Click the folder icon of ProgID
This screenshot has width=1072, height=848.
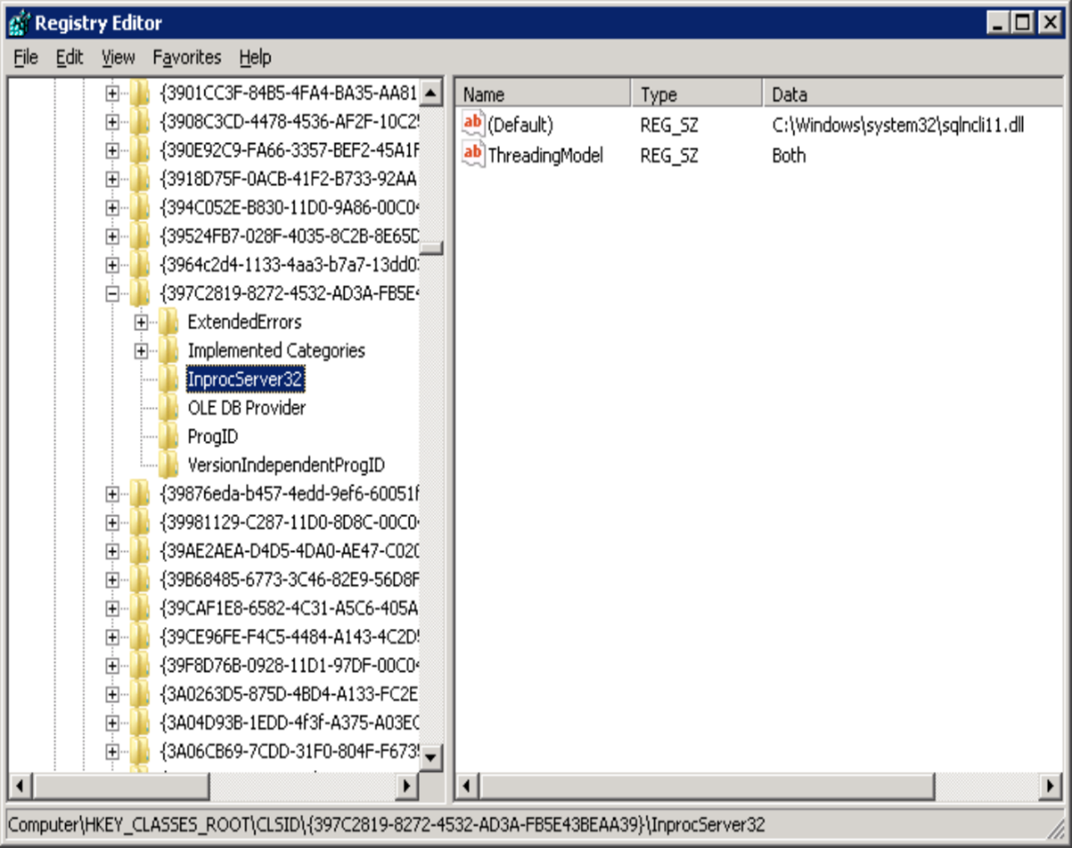tap(168, 436)
